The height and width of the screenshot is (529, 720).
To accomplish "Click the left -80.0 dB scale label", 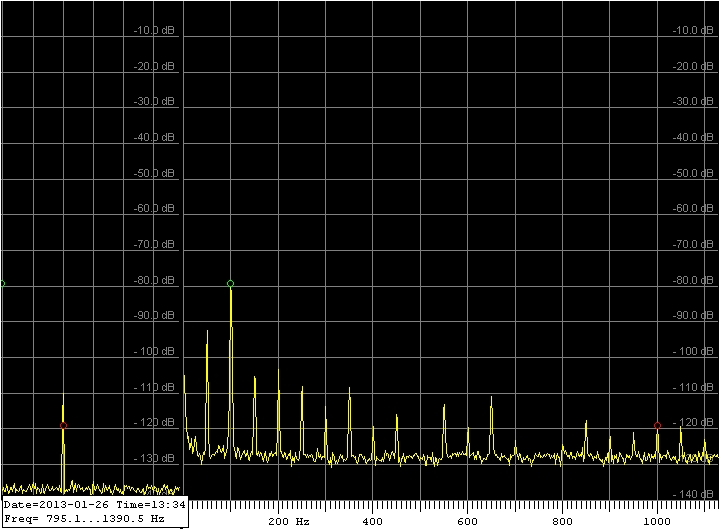I will 154,280.
